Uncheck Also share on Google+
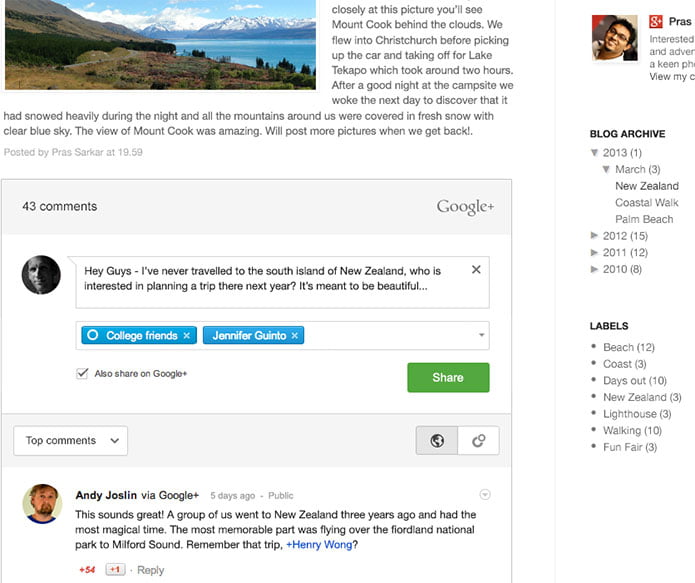Screen dimensions: 695x583 click(82, 373)
